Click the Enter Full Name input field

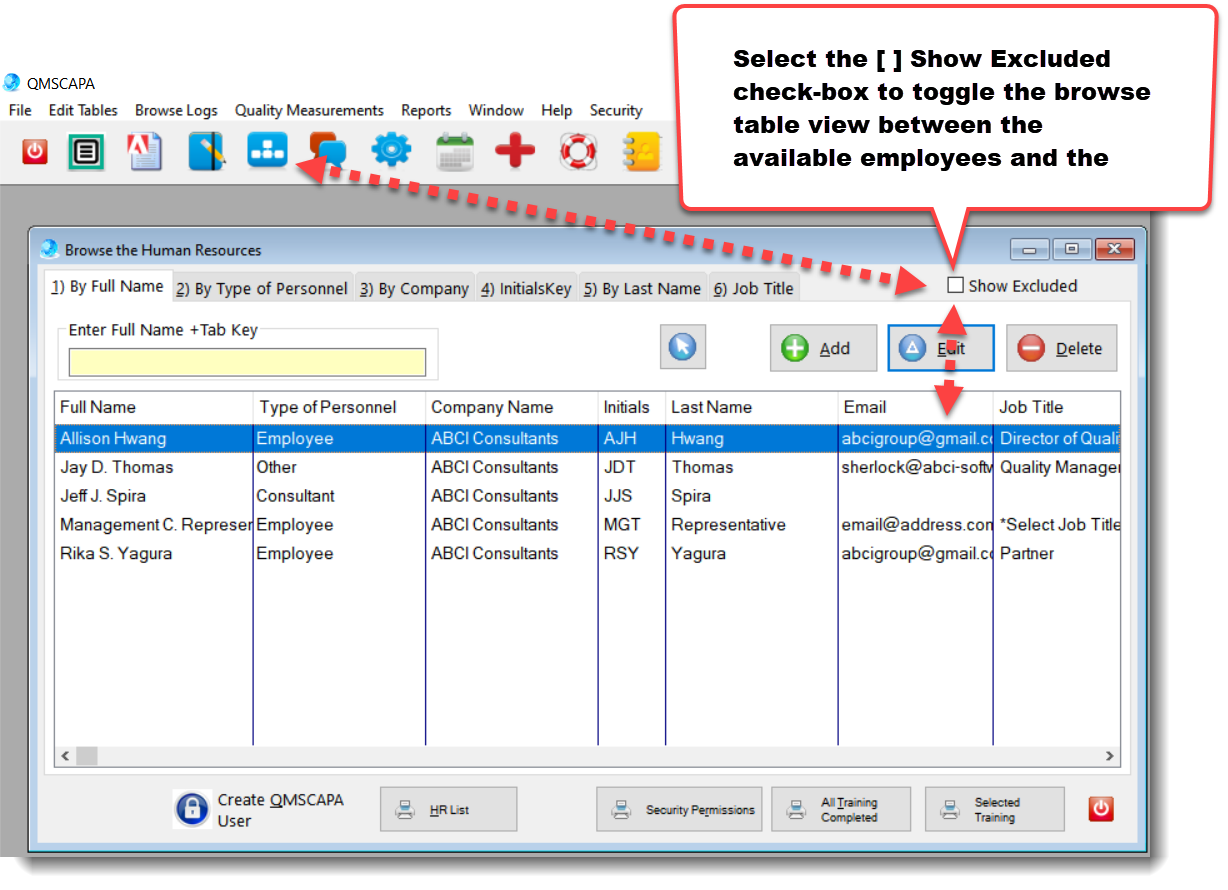point(247,362)
